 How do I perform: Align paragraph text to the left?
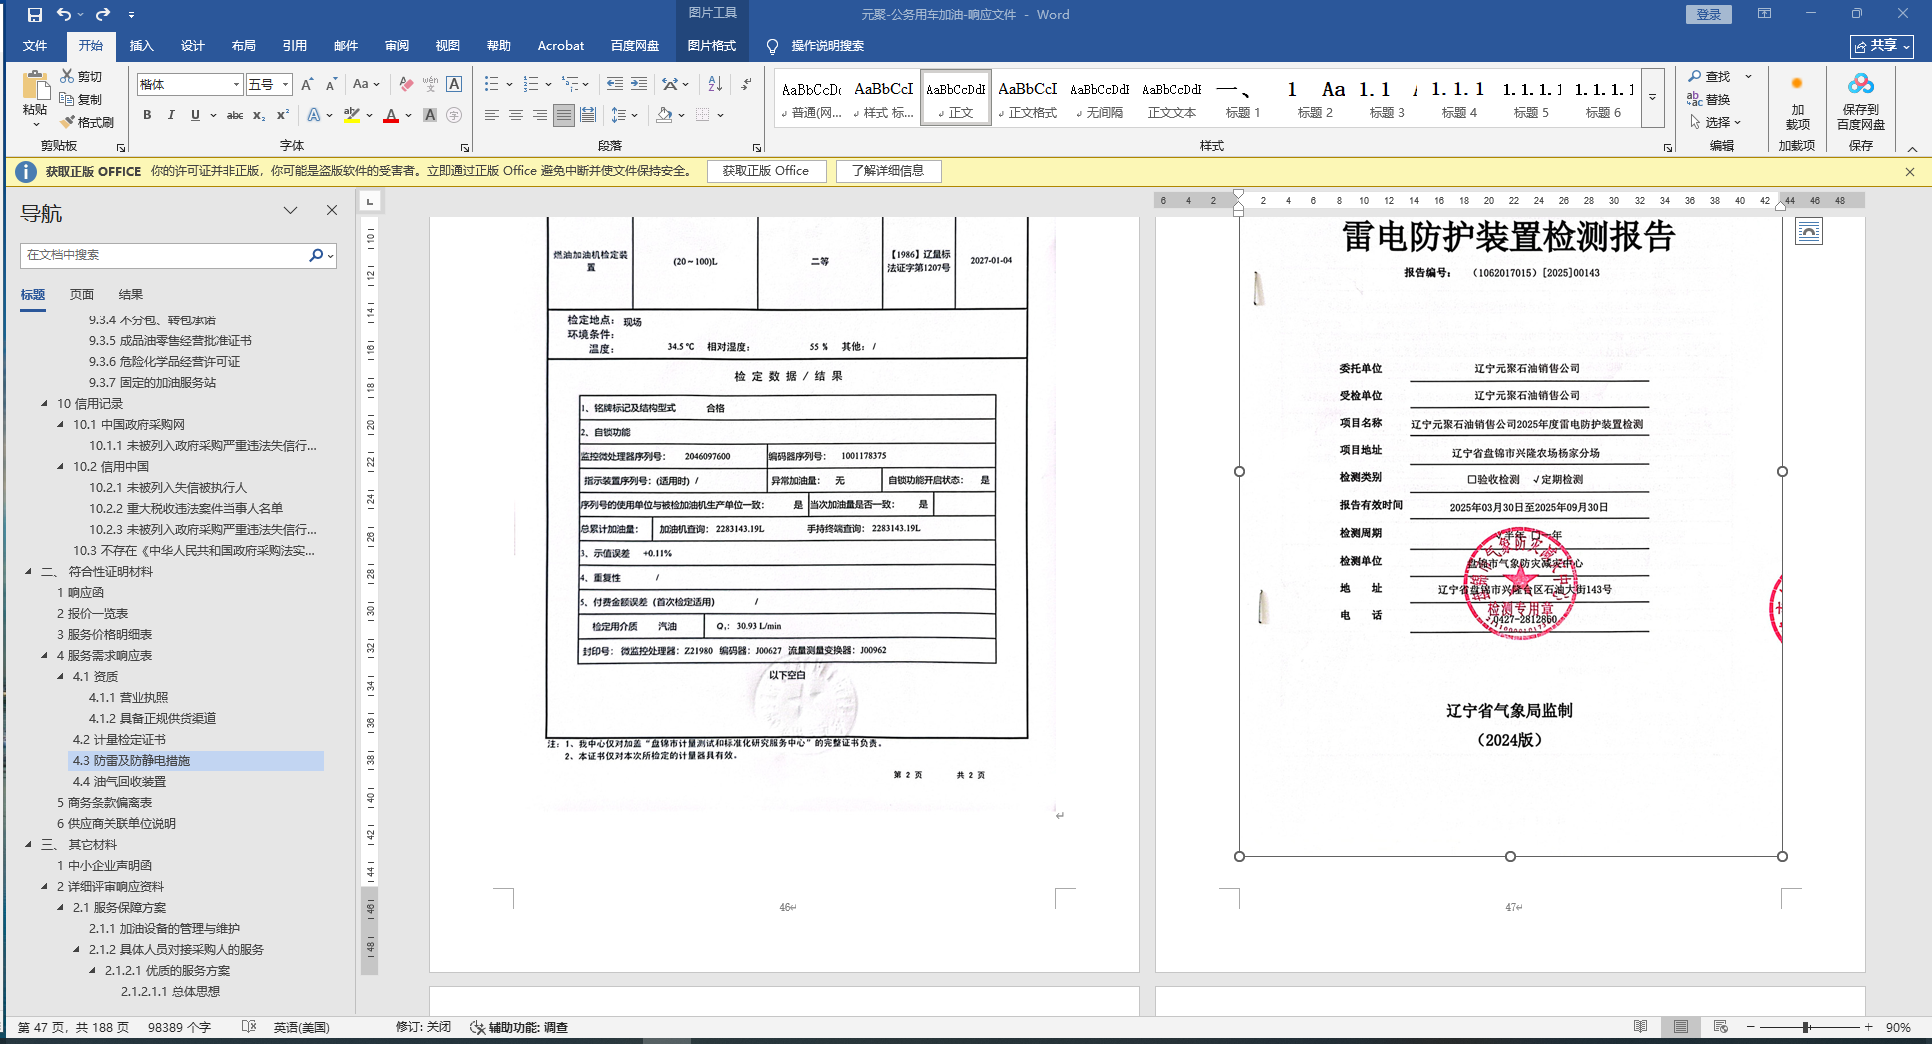tap(492, 115)
